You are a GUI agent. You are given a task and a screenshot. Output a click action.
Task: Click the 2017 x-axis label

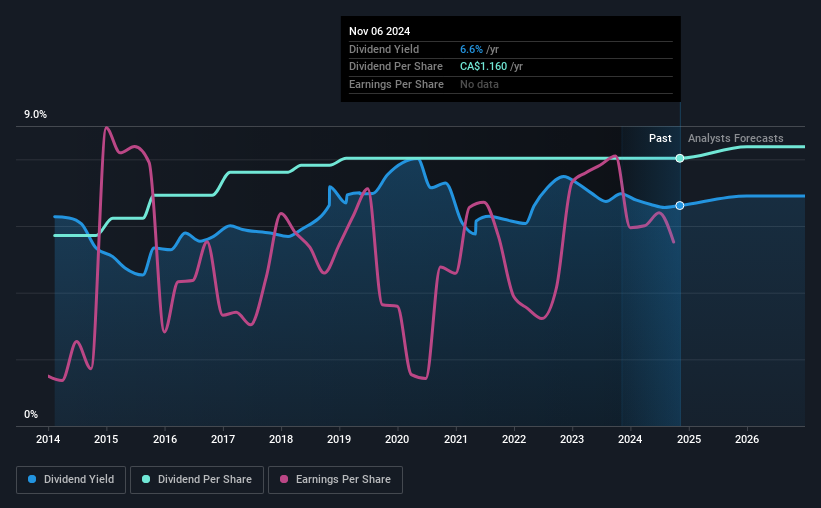(223, 439)
